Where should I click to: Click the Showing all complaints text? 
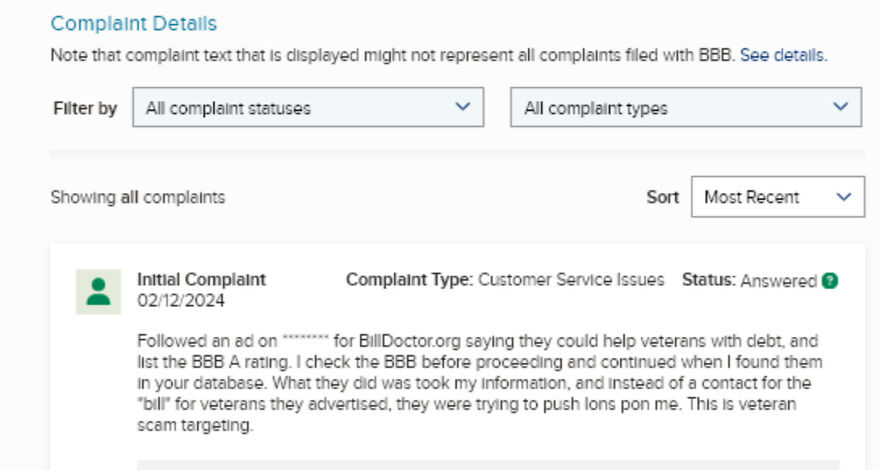point(137,197)
